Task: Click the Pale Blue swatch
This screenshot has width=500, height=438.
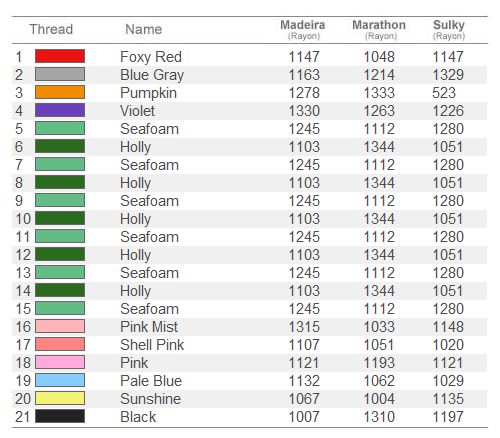Action: [x=60, y=380]
